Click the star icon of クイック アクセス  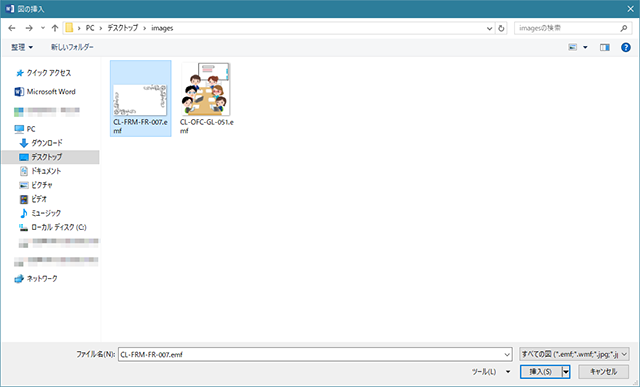(x=20, y=73)
